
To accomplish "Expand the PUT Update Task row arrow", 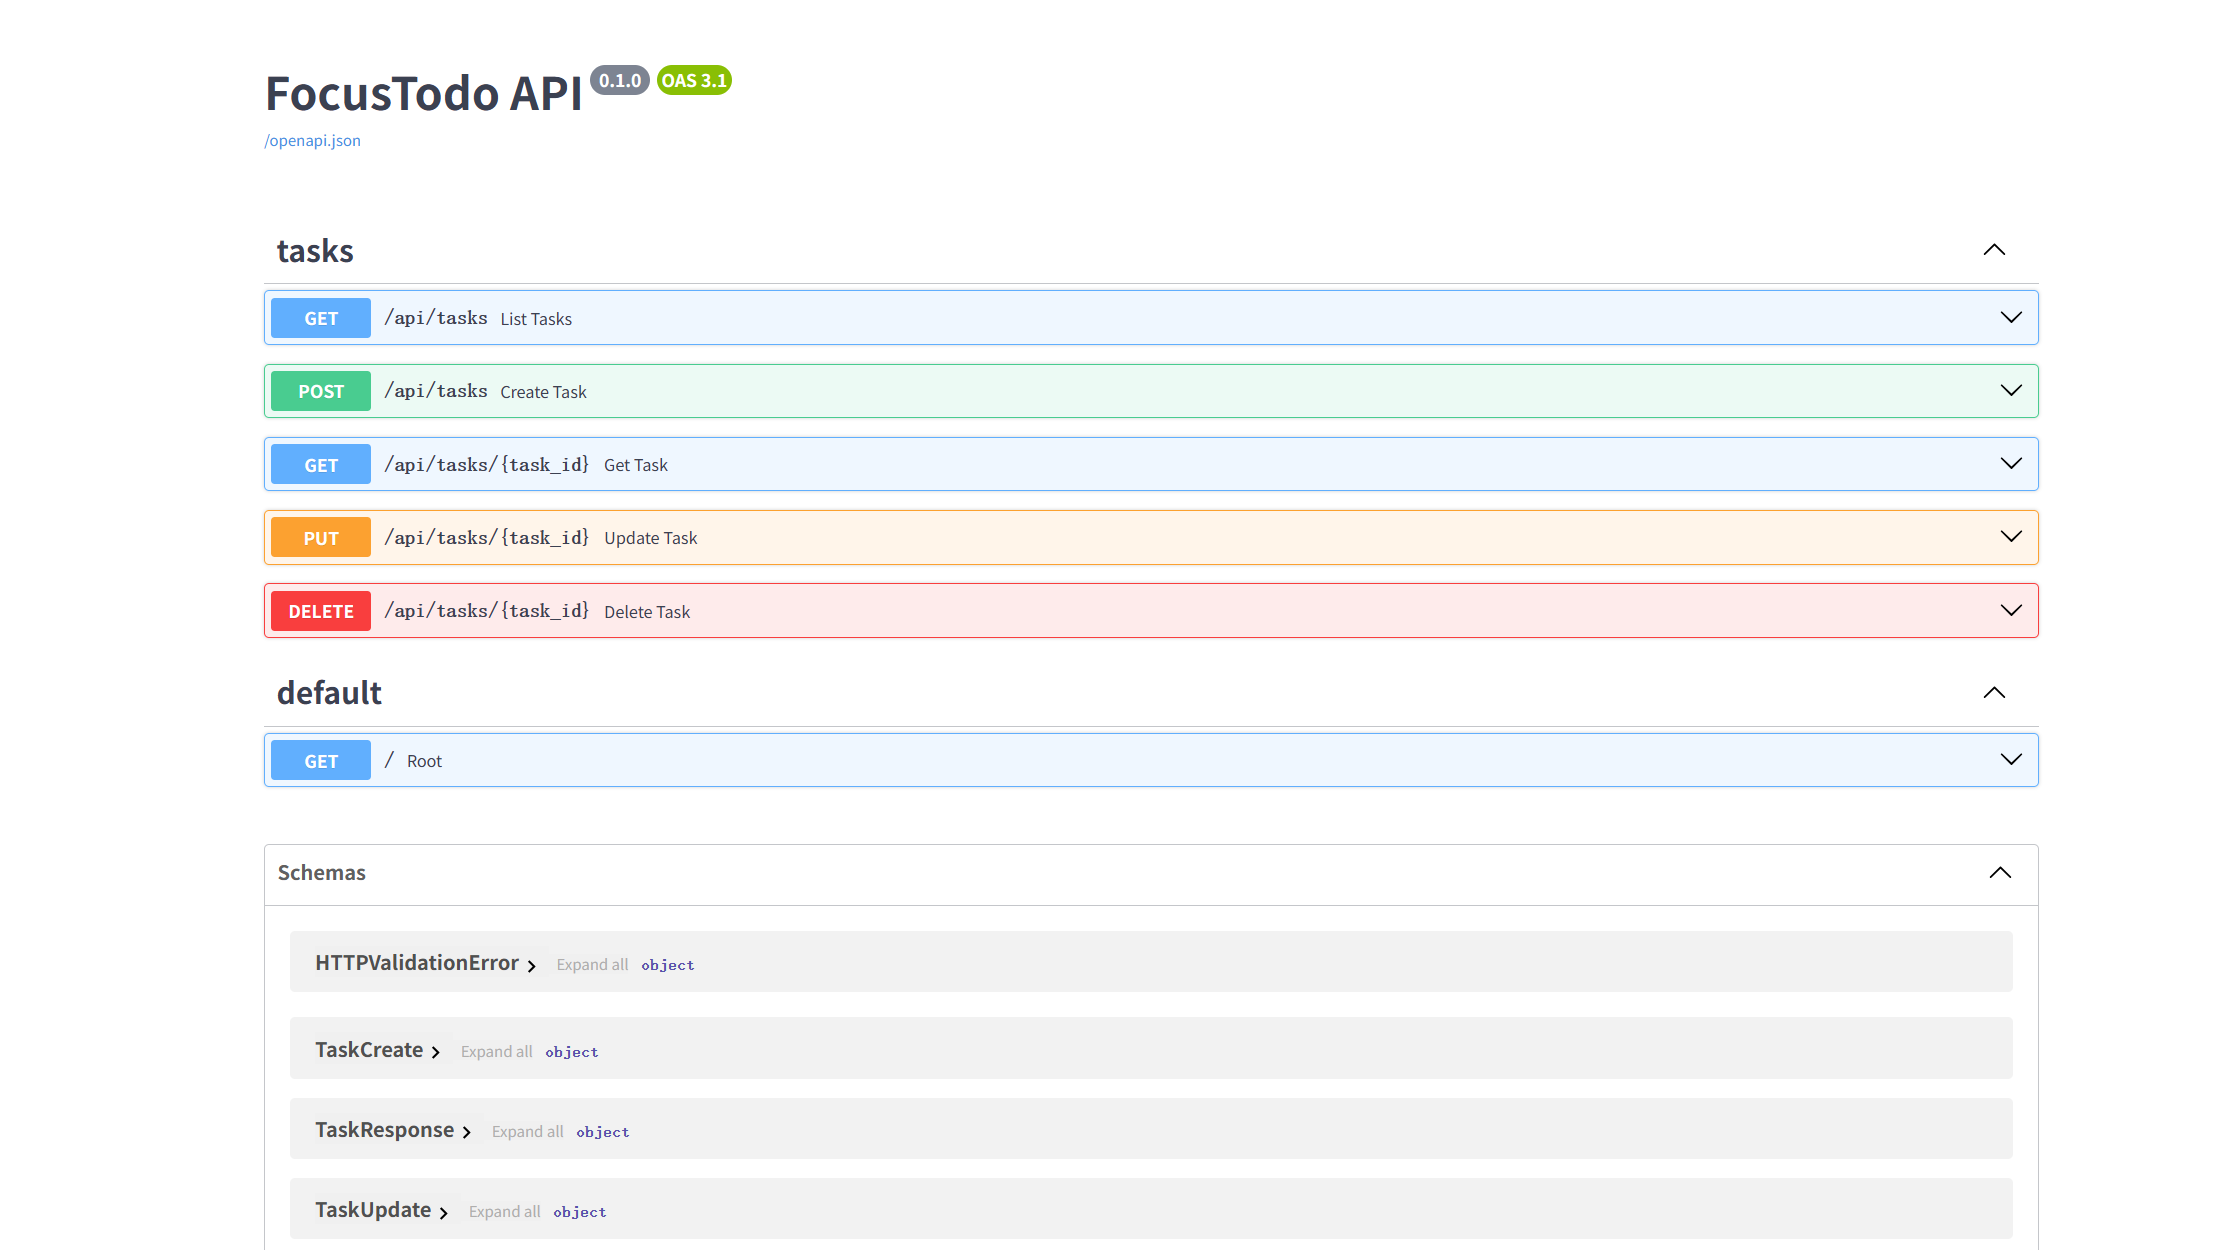I will tap(2011, 537).
